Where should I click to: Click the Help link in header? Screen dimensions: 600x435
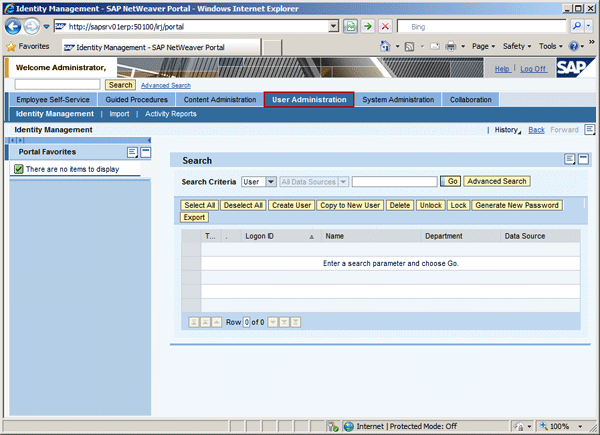pos(502,69)
